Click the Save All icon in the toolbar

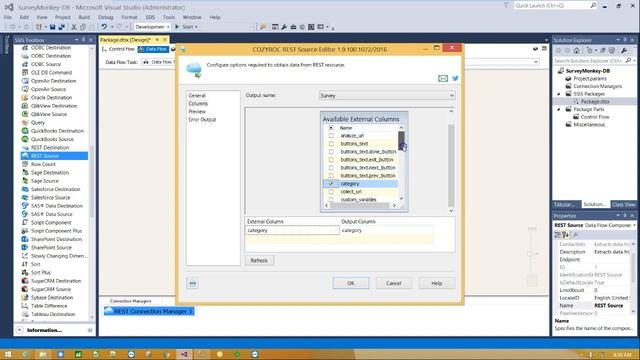point(61,27)
